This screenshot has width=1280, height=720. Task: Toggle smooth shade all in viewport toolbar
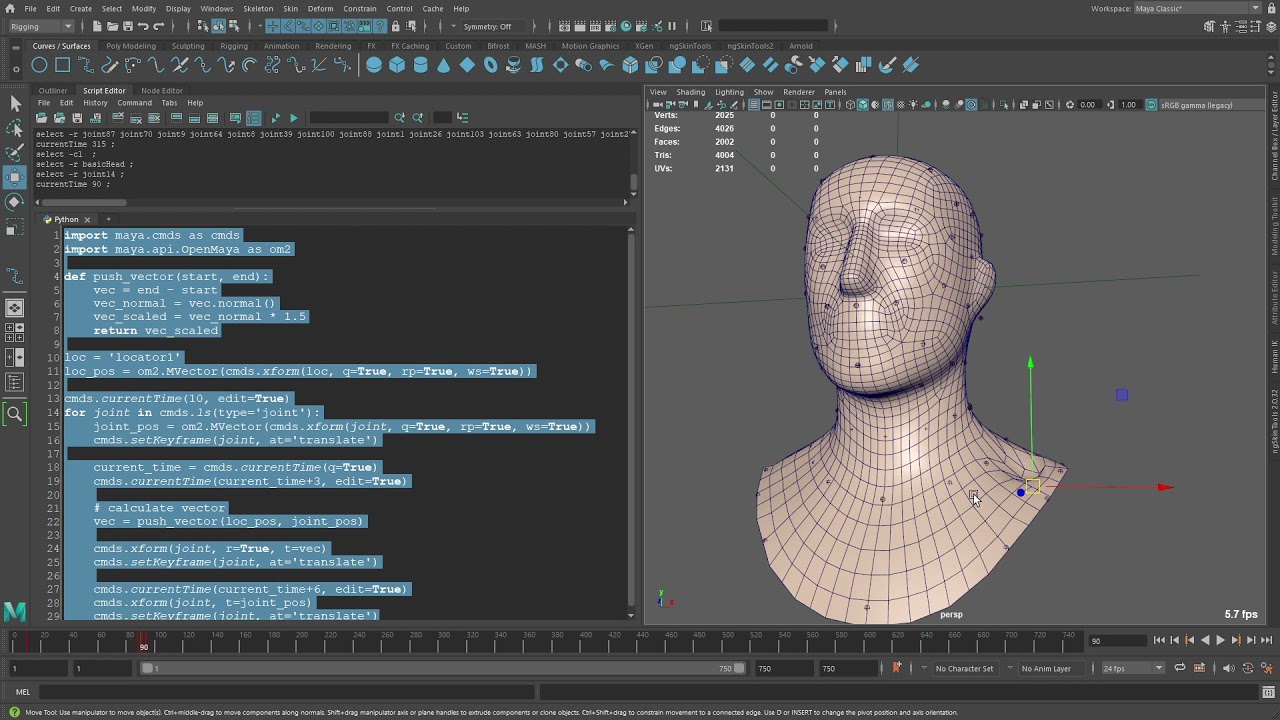862,105
